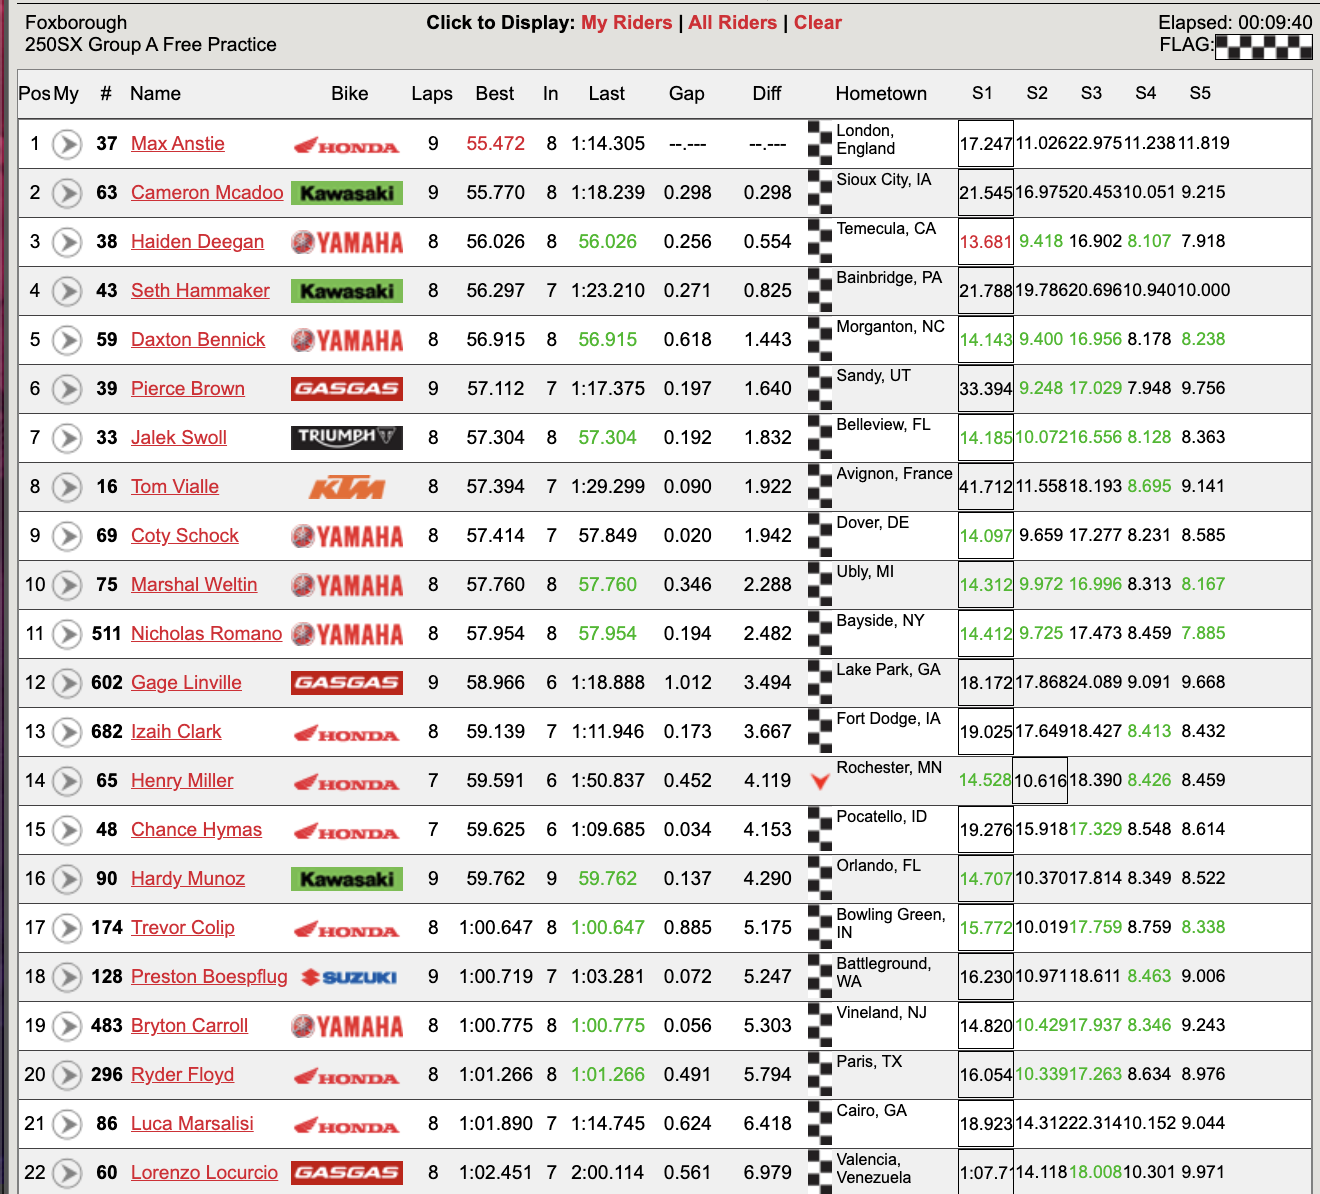
Task: Click KTM logo in Tom Vialle's row
Action: pyautogui.click(x=346, y=487)
